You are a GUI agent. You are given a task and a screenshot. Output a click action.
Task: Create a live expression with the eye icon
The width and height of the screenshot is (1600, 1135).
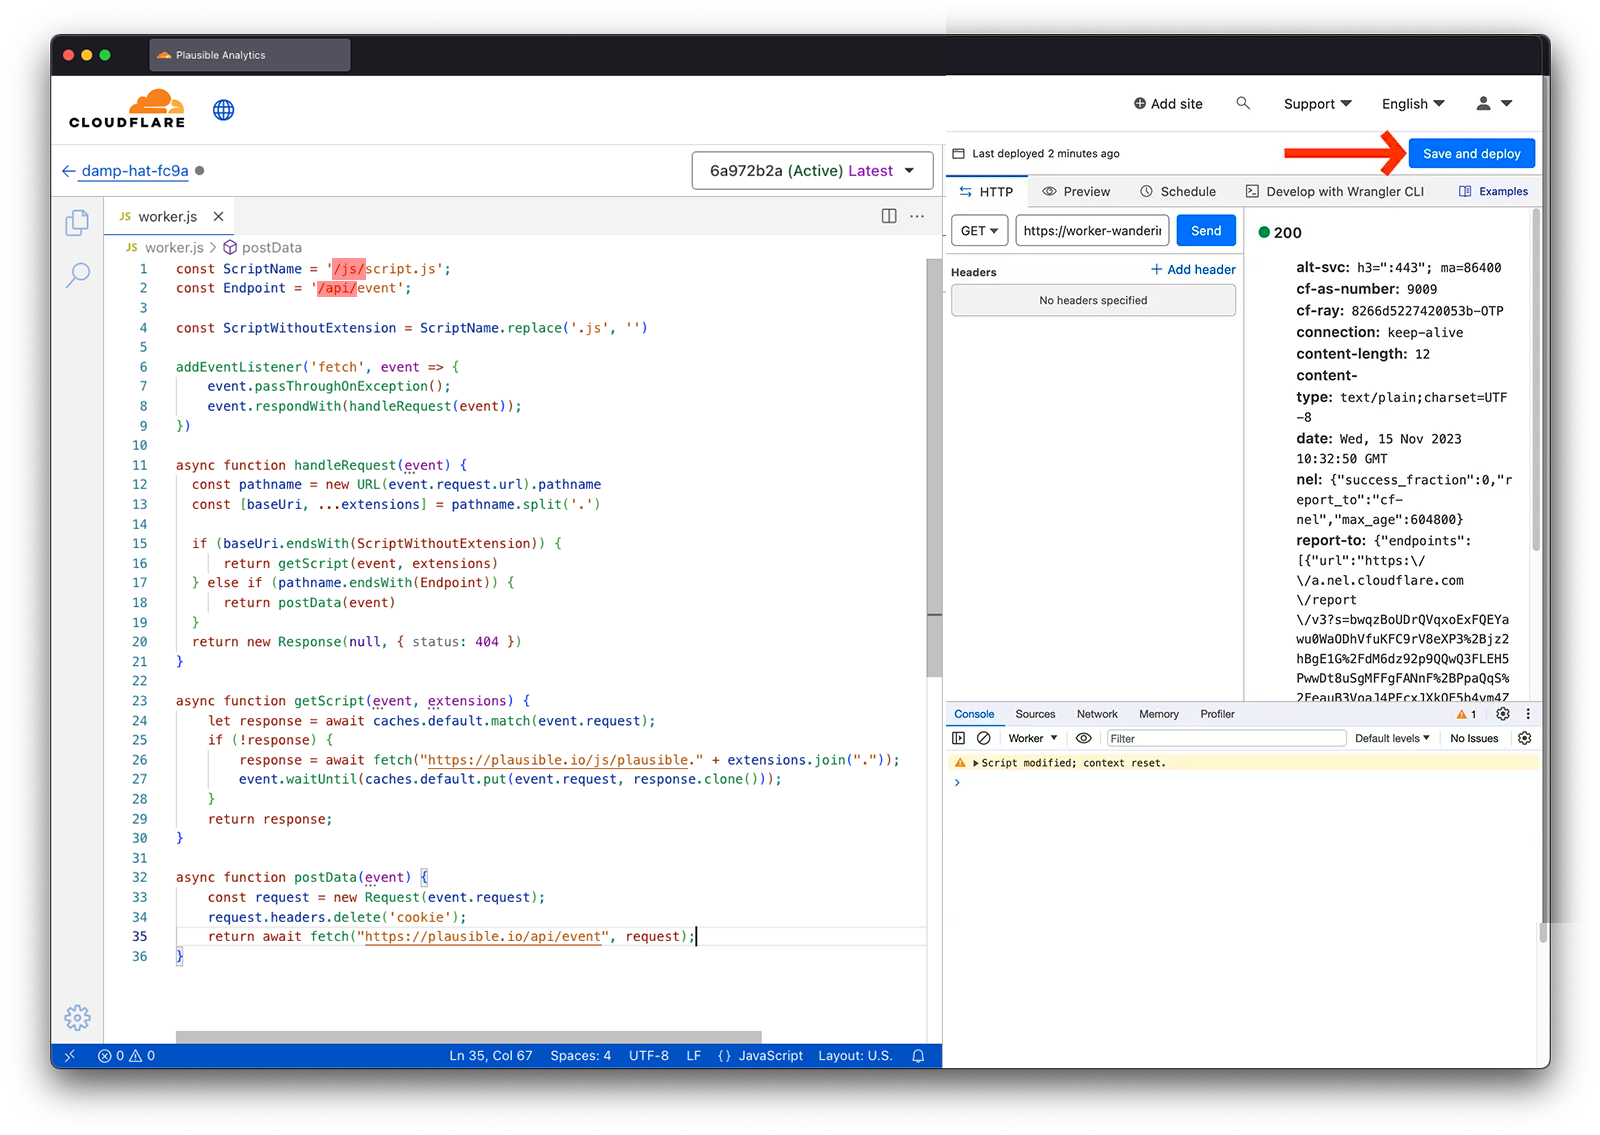click(x=1083, y=737)
